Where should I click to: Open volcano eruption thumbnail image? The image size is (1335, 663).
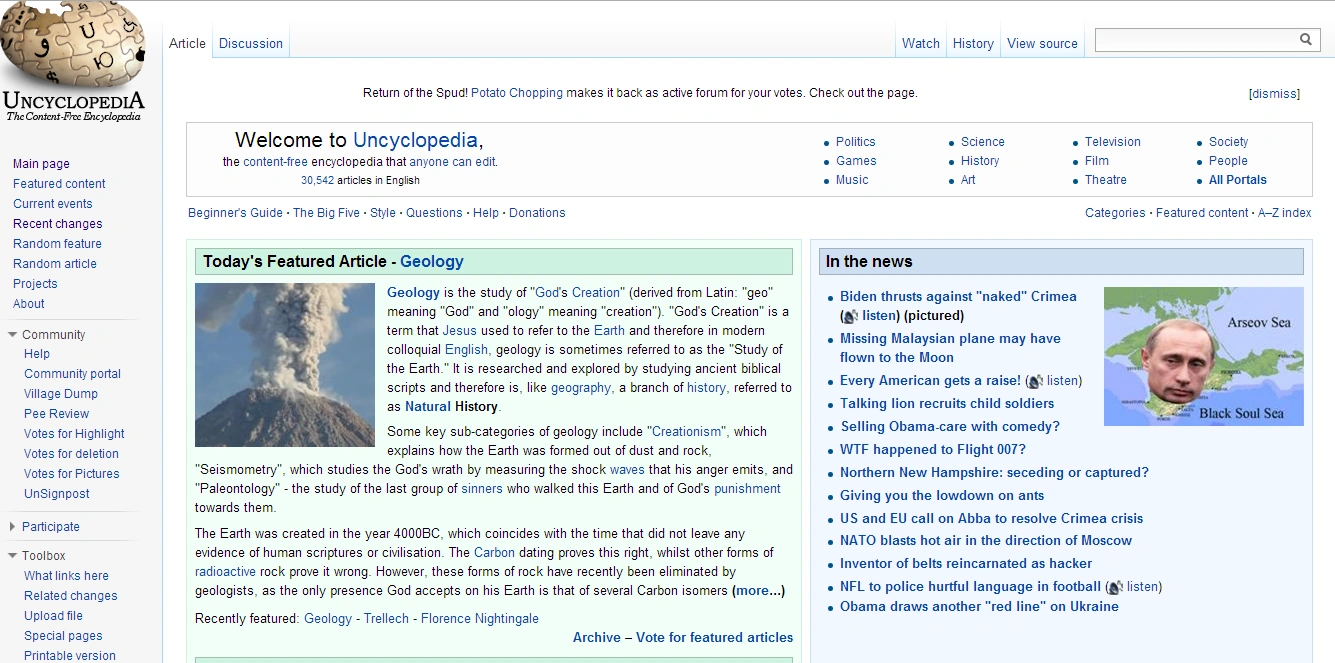[285, 365]
